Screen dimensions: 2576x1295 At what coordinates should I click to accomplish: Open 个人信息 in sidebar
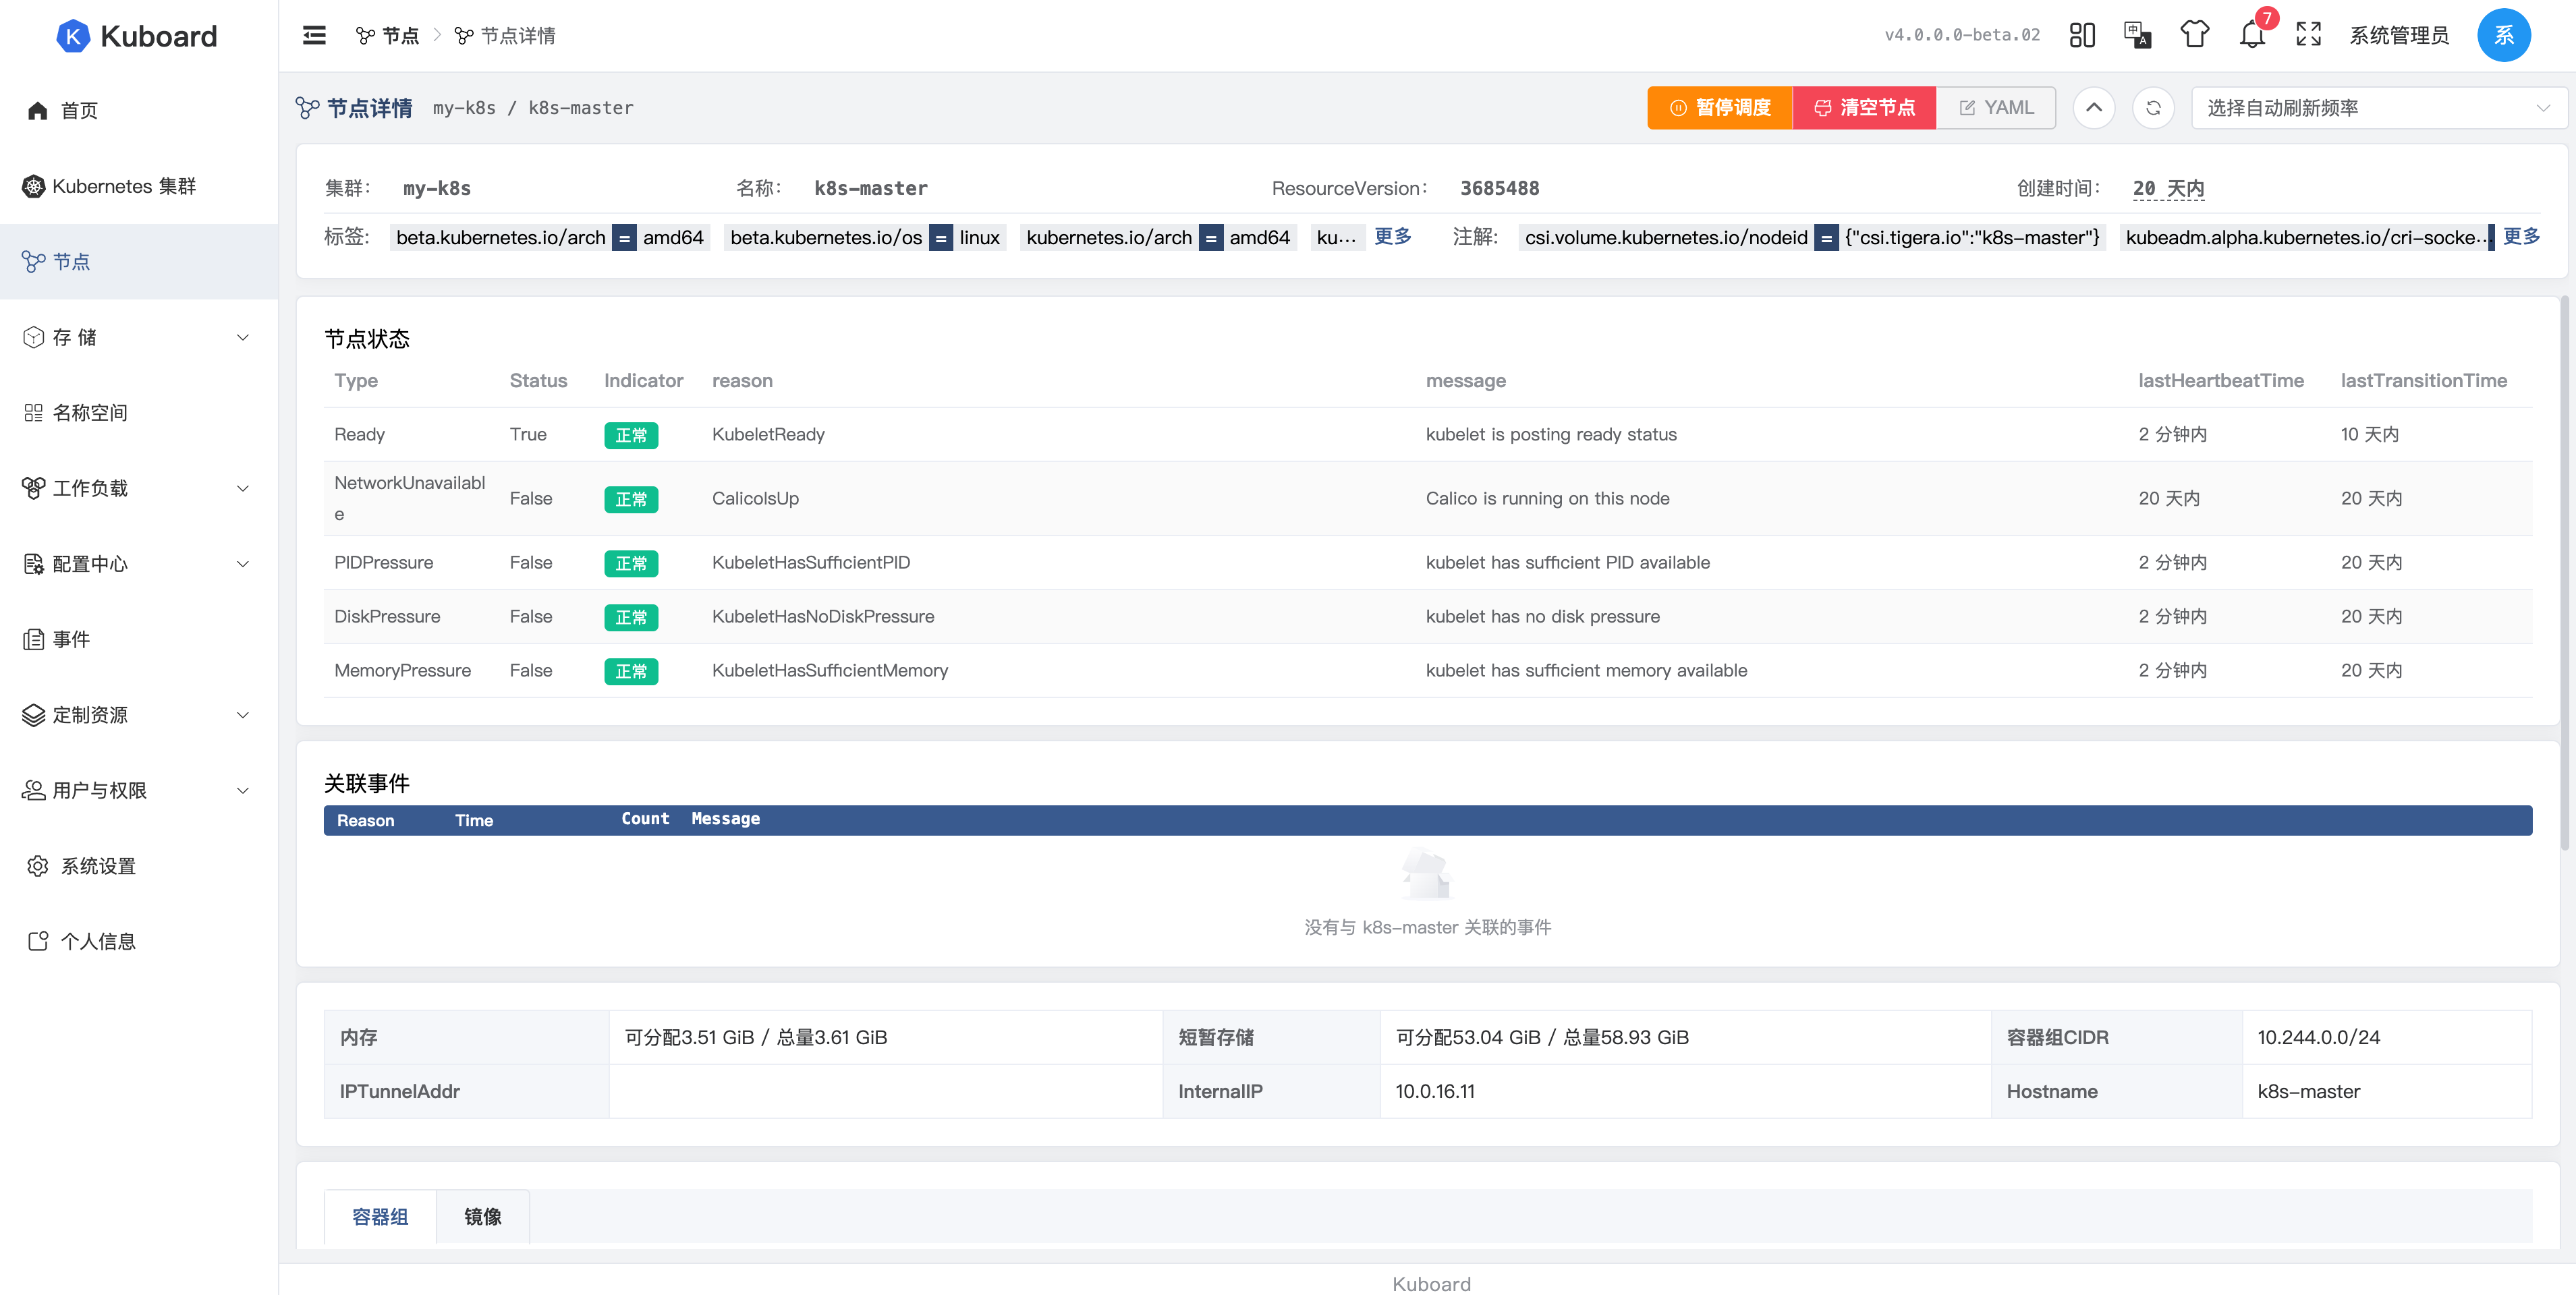click(139, 941)
